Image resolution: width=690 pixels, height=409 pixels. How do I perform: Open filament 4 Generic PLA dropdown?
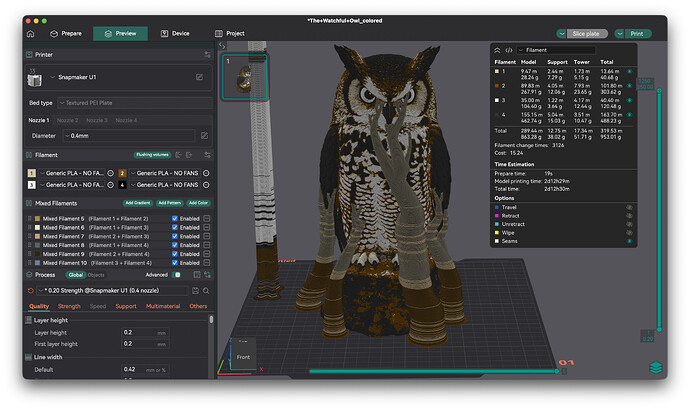(165, 185)
